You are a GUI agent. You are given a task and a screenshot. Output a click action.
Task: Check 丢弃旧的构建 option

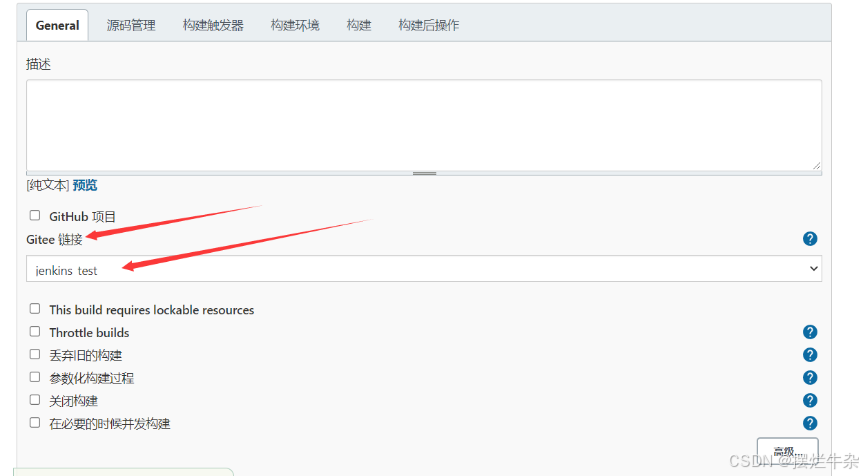coord(35,354)
